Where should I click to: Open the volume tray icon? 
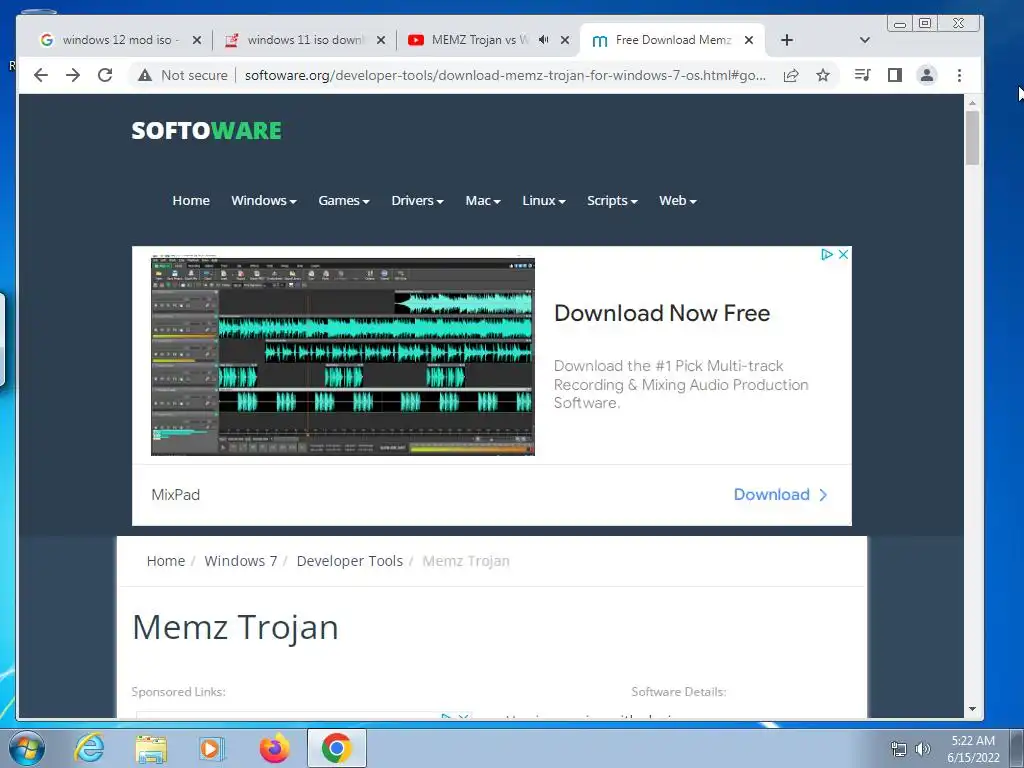(x=923, y=749)
